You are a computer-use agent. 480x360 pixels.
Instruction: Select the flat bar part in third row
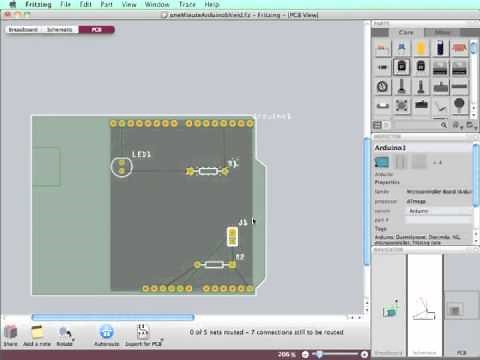(459, 87)
